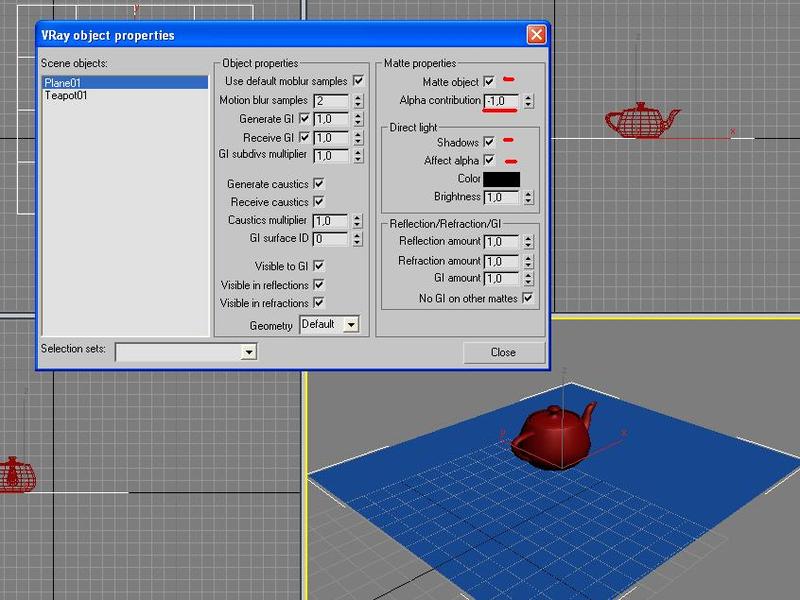Adjust the Refraction amount spinner
Screen dimensions: 800x600
point(529,262)
